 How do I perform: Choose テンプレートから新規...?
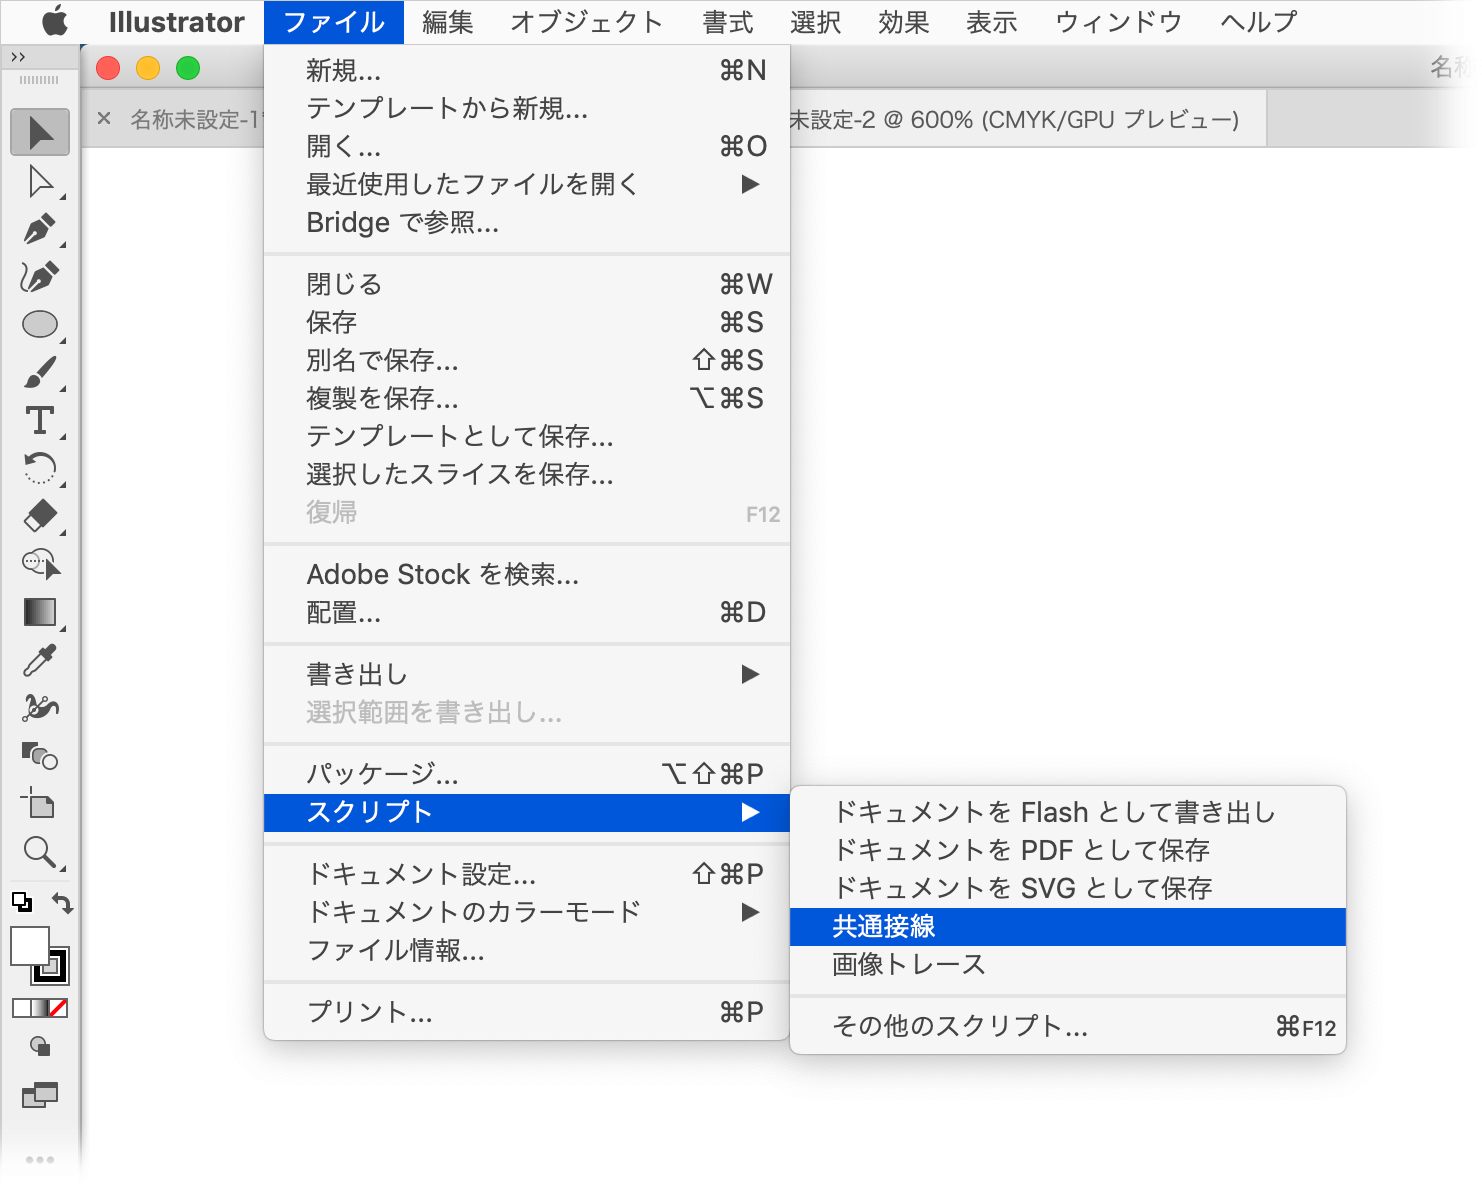click(527, 108)
